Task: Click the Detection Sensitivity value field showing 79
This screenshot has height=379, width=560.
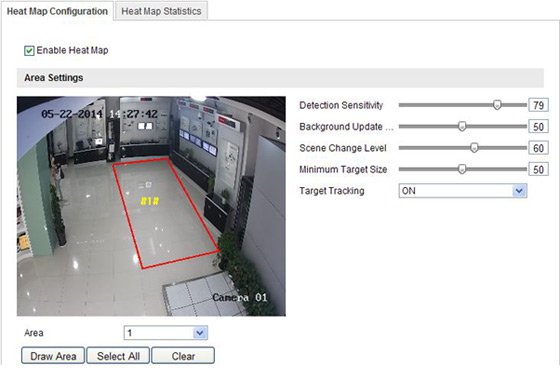Action: coord(538,105)
